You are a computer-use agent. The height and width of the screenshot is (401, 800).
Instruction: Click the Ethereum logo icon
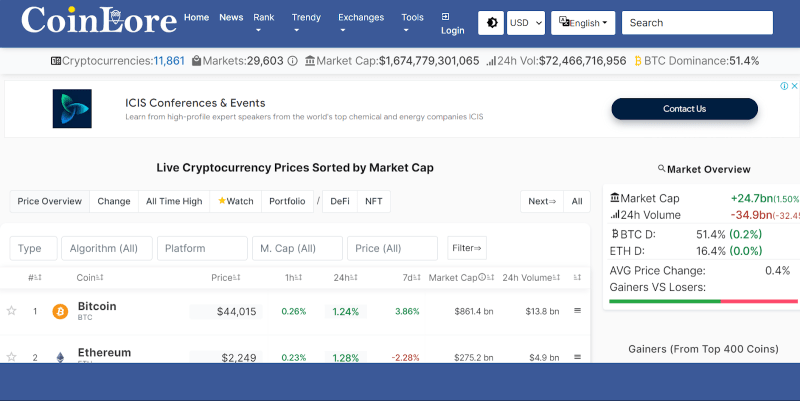pyautogui.click(x=60, y=357)
